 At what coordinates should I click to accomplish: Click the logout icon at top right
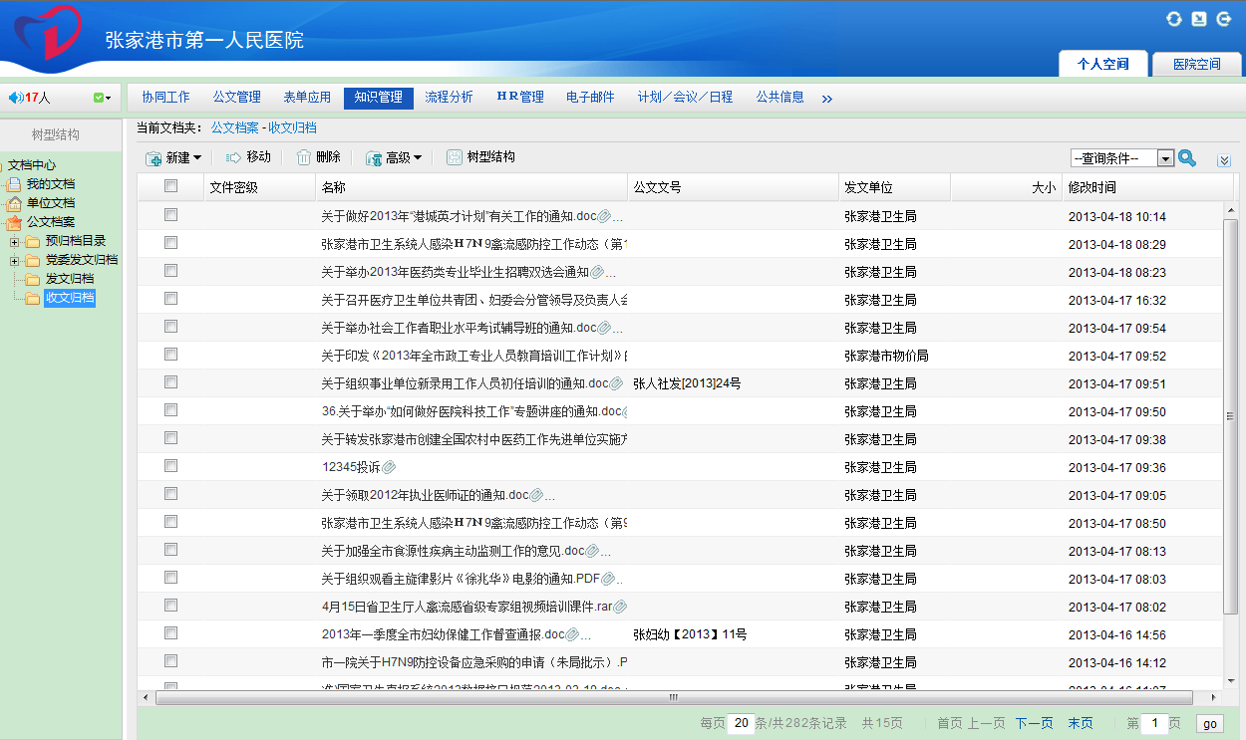point(1226,17)
